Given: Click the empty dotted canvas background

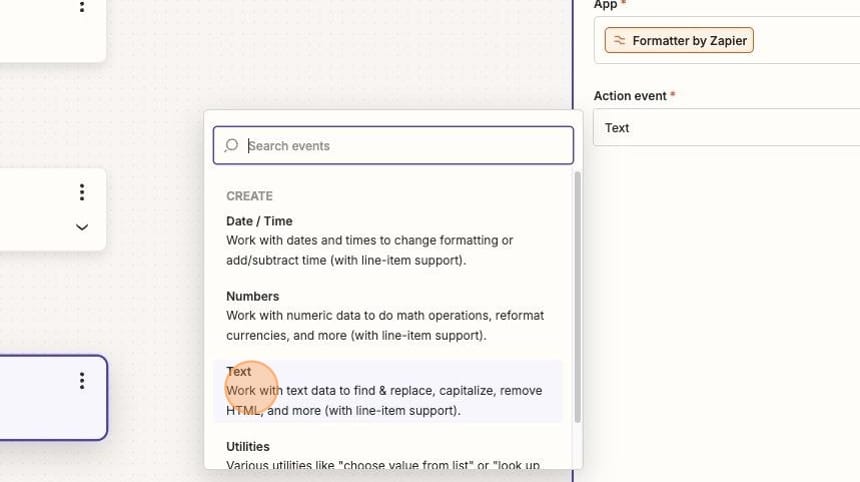Looking at the screenshot, I should click(340, 55).
